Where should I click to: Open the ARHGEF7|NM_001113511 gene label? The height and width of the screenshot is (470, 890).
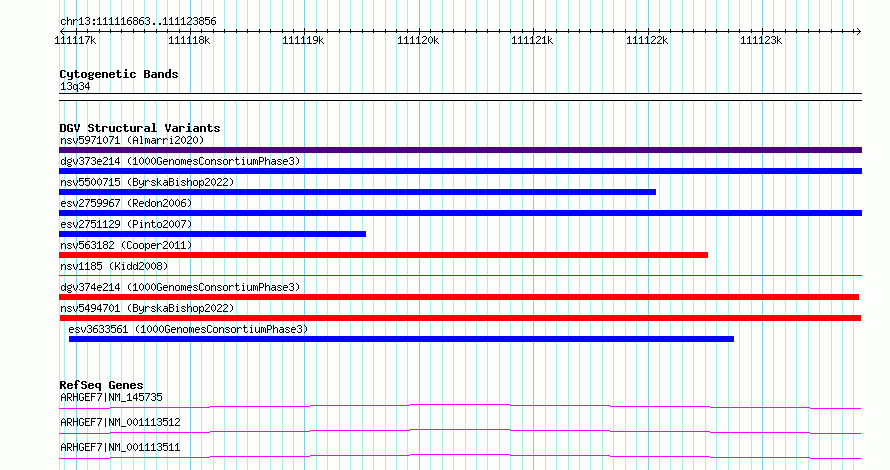pos(120,447)
